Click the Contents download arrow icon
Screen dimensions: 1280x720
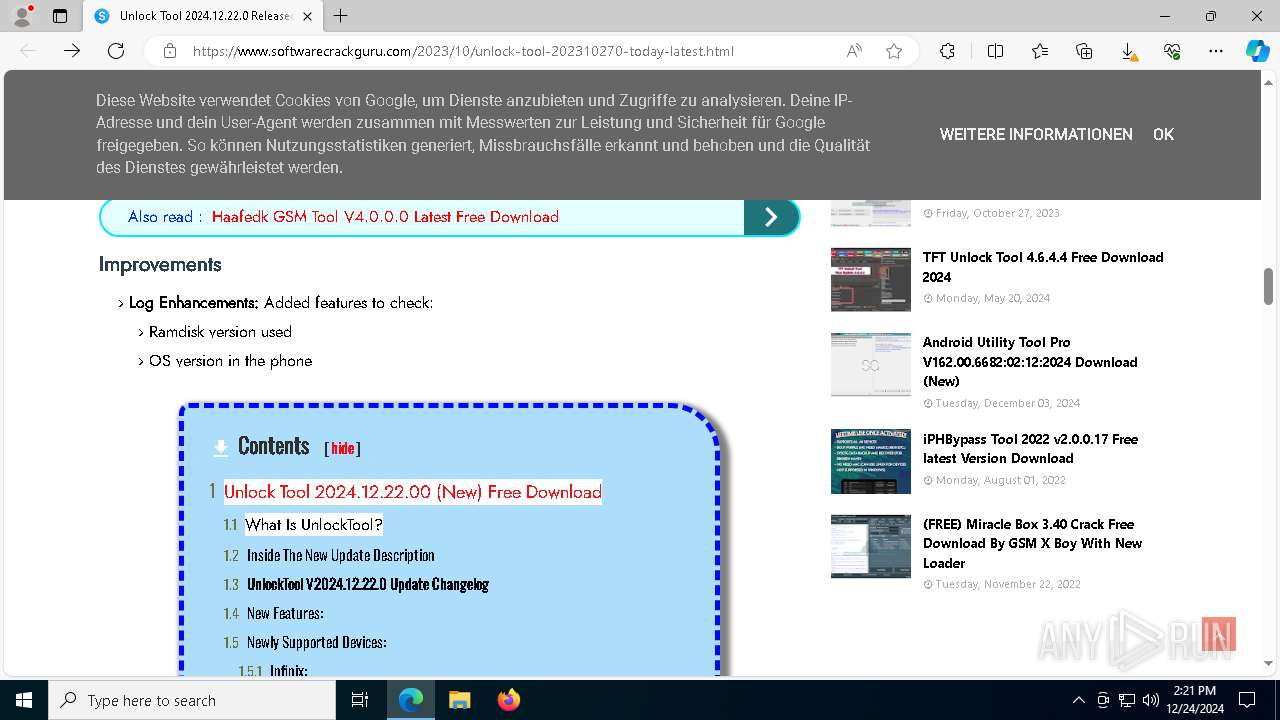221,448
